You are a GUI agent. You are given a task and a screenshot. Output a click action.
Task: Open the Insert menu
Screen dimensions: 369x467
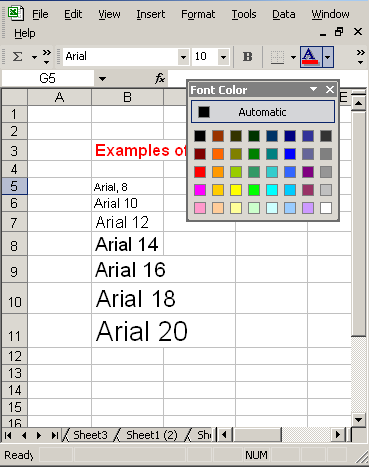pyautogui.click(x=151, y=14)
